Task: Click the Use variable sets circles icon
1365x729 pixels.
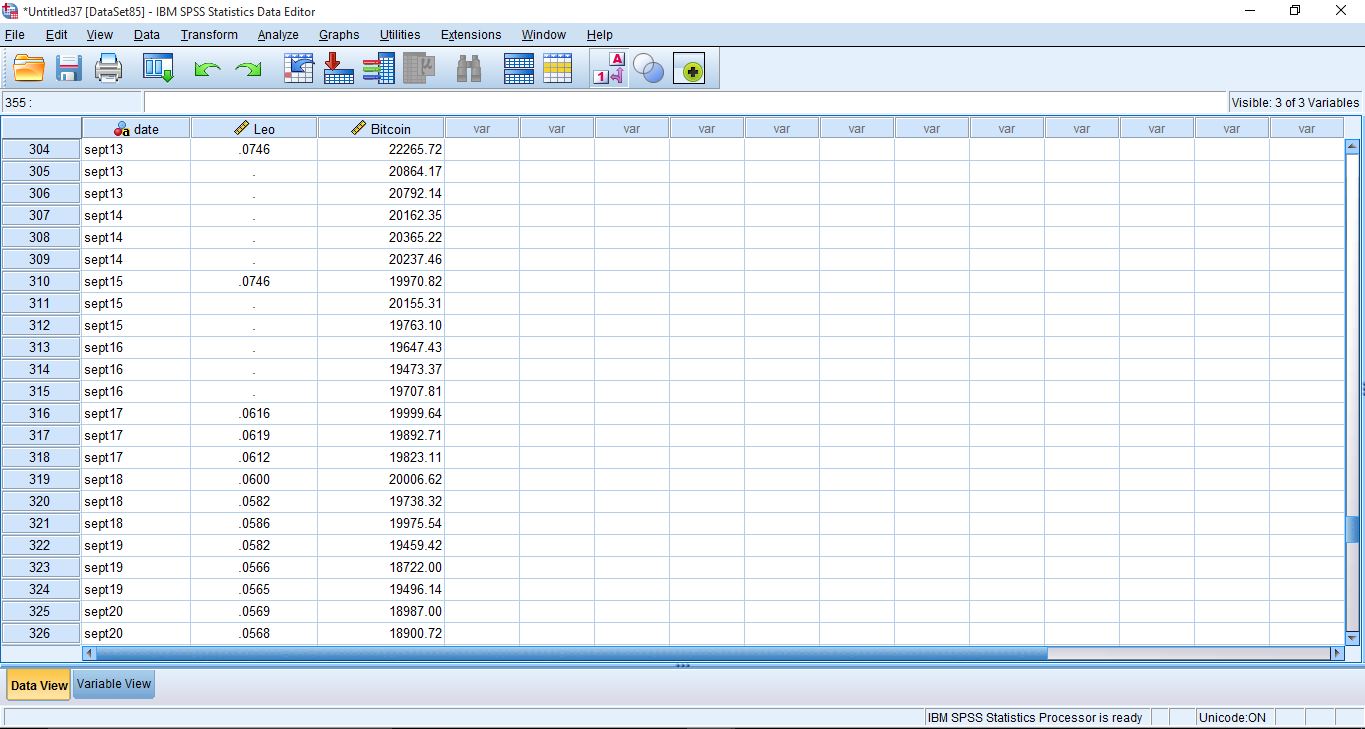Action: coord(649,69)
